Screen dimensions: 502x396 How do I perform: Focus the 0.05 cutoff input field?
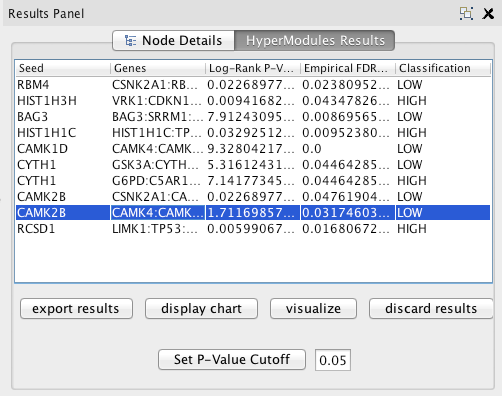pyautogui.click(x=333, y=360)
